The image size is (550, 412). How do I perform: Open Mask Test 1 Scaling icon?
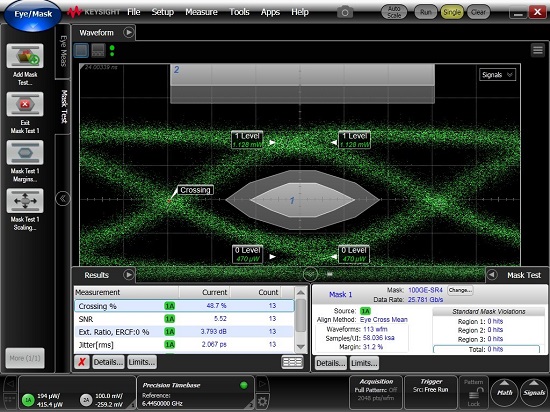(25, 201)
